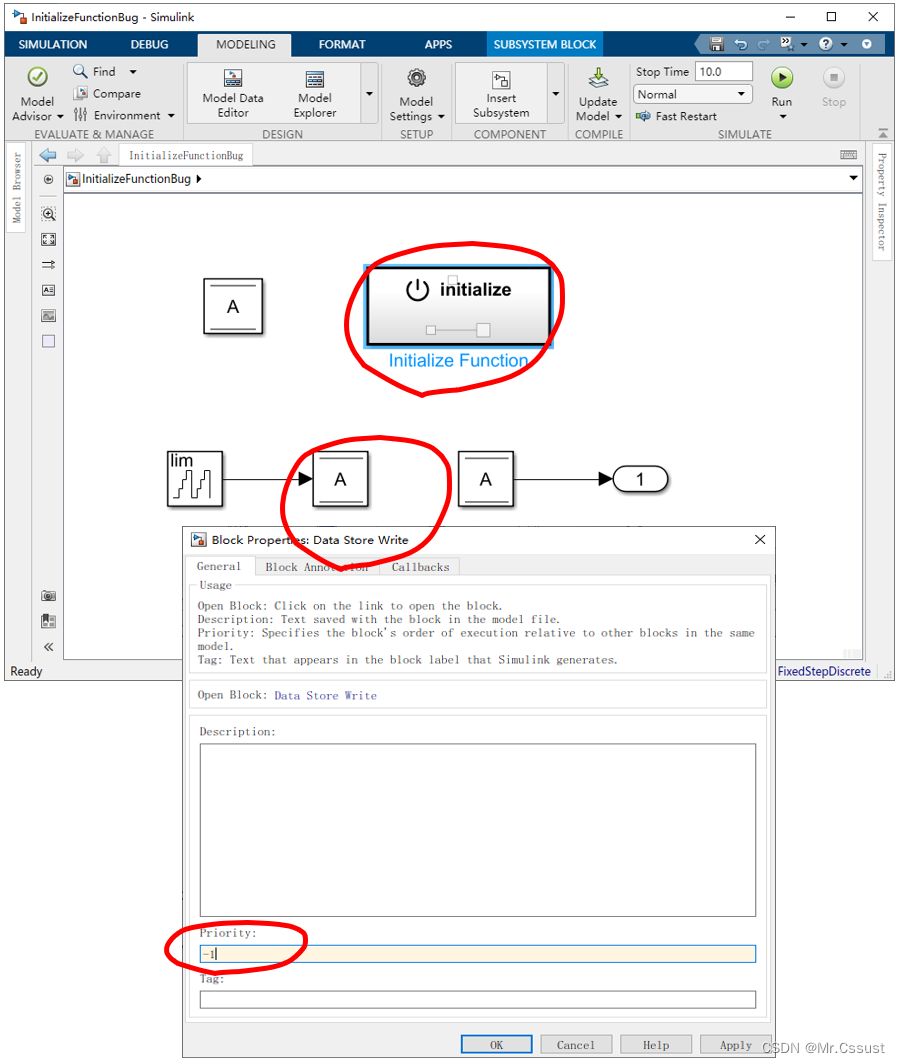This screenshot has height=1063, width=900.
Task: Add an annotation with the text icon
Action: [x=48, y=290]
